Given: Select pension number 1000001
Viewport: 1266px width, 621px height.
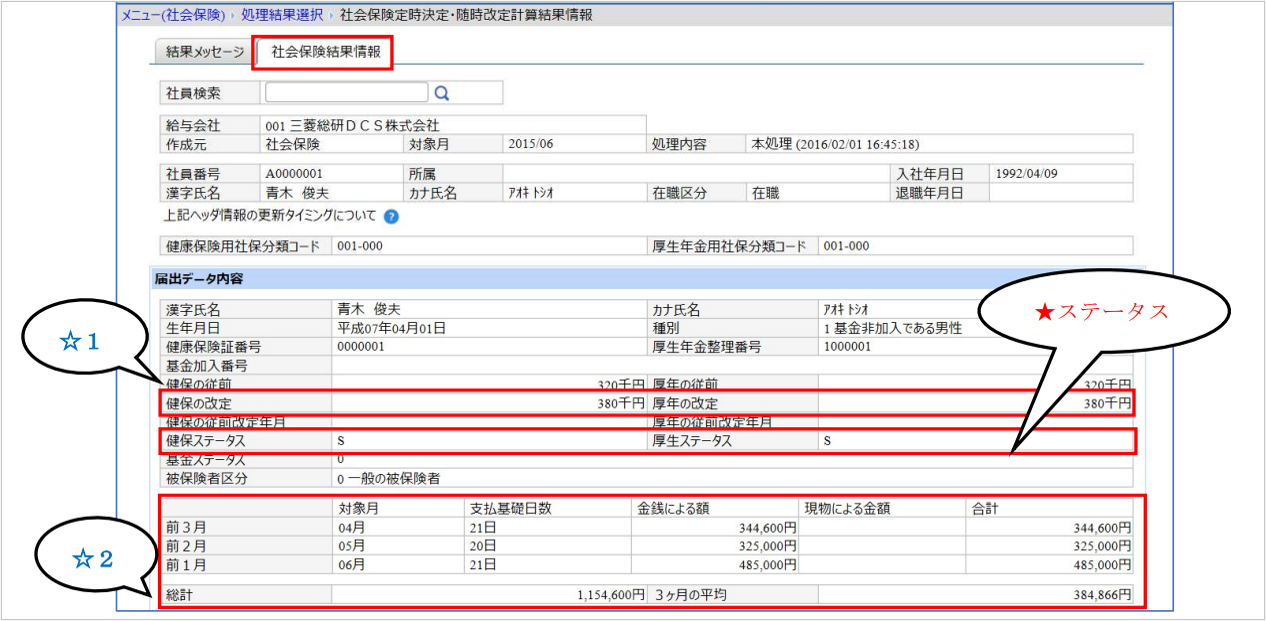Looking at the screenshot, I should pos(847,347).
